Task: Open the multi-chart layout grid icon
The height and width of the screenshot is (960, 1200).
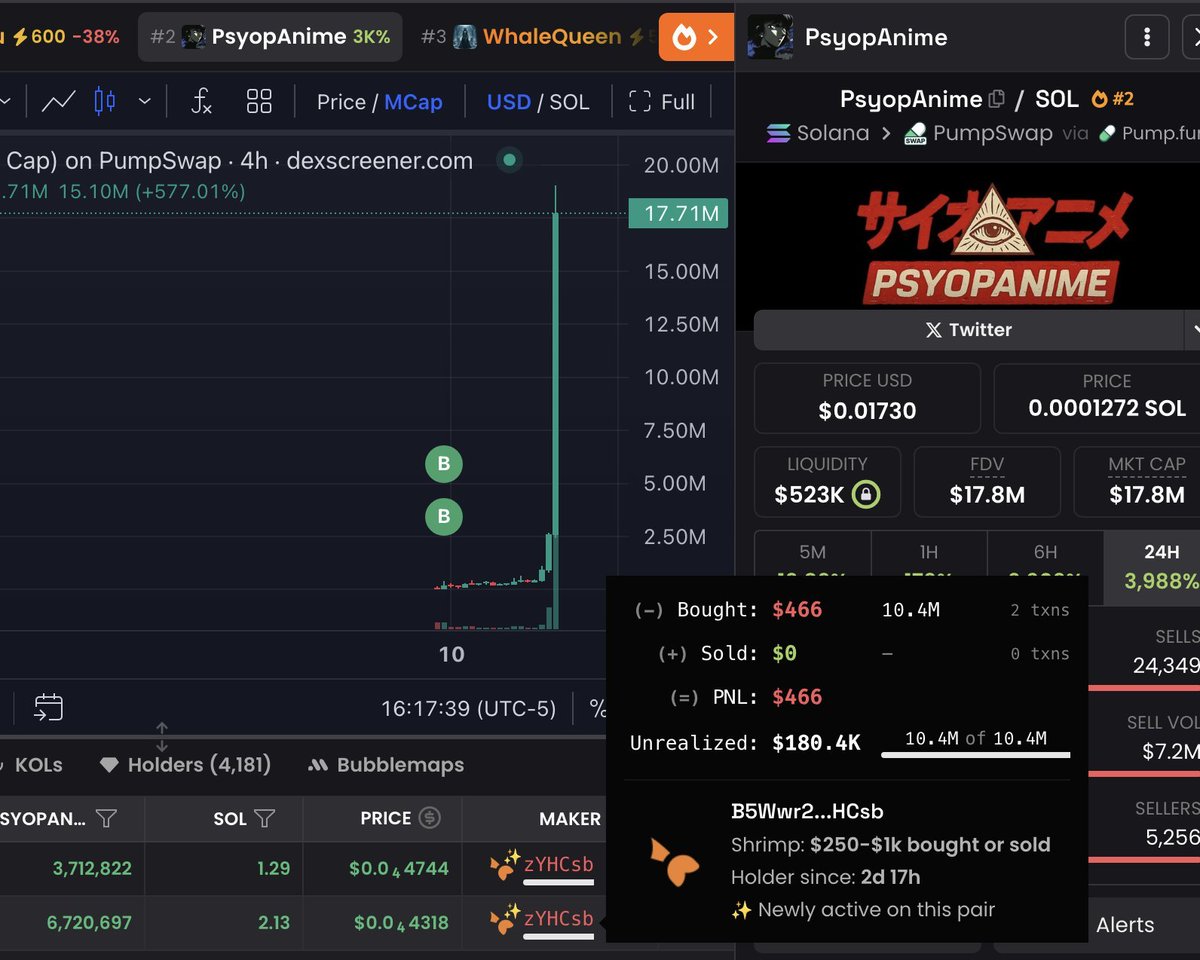Action: 259,101
